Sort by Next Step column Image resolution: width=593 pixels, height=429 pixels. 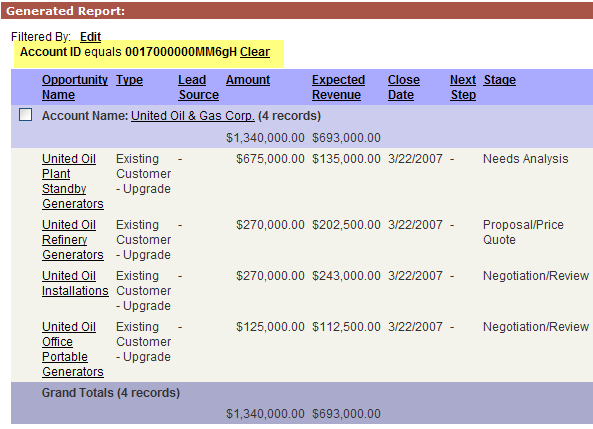tap(463, 87)
